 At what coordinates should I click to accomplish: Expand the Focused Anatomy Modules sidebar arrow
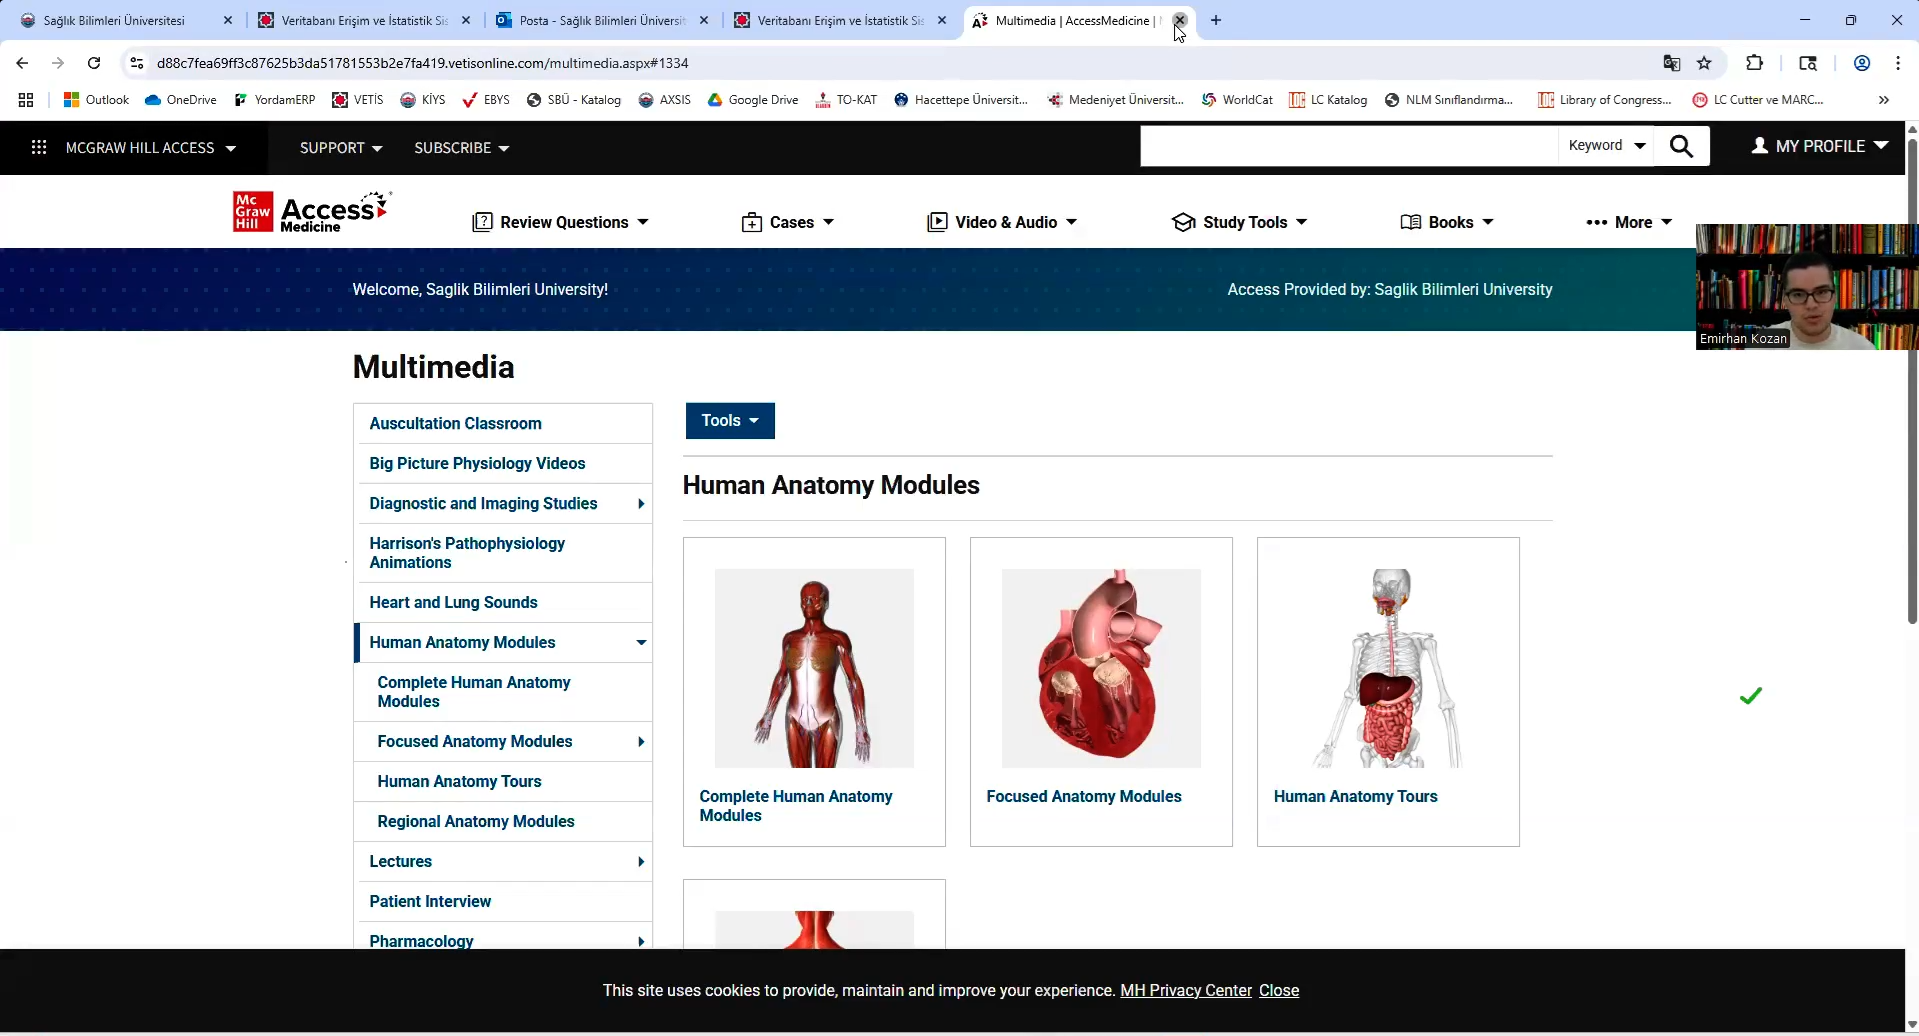pyautogui.click(x=641, y=742)
